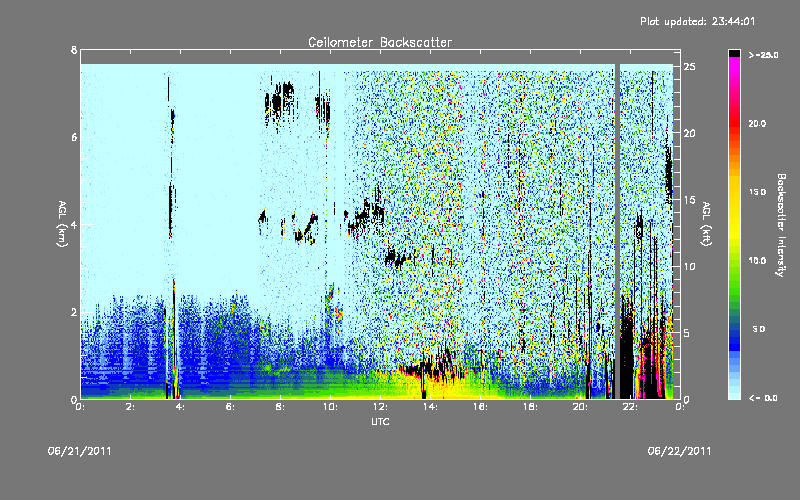Click the 20 kft tick on right axis

[x=690, y=133]
